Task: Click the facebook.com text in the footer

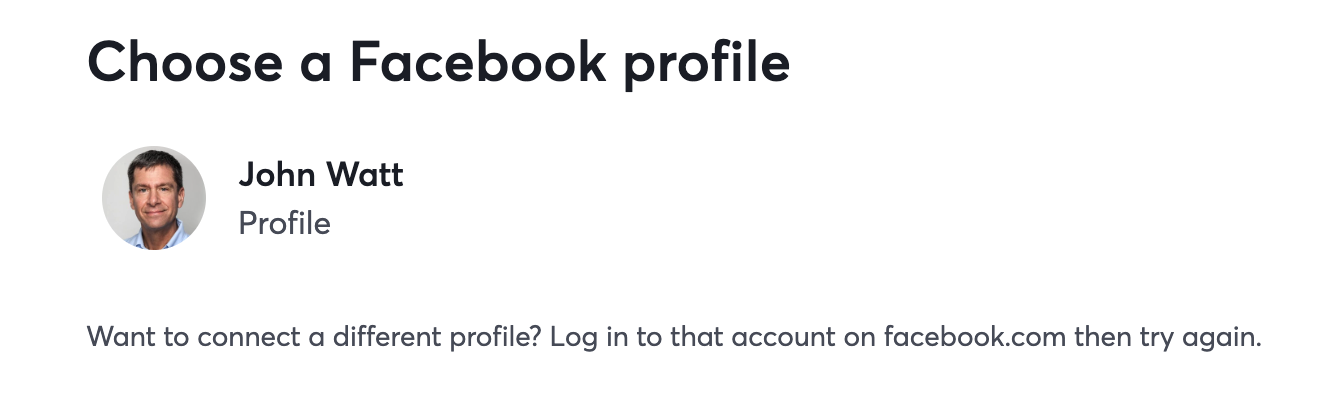Action: (974, 336)
